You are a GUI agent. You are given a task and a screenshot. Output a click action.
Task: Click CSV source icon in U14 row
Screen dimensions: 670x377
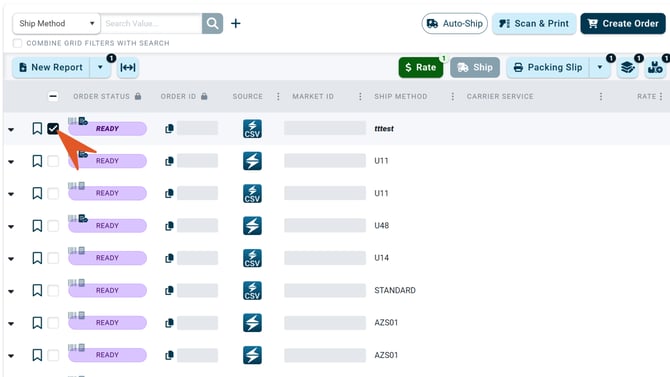(x=252, y=258)
